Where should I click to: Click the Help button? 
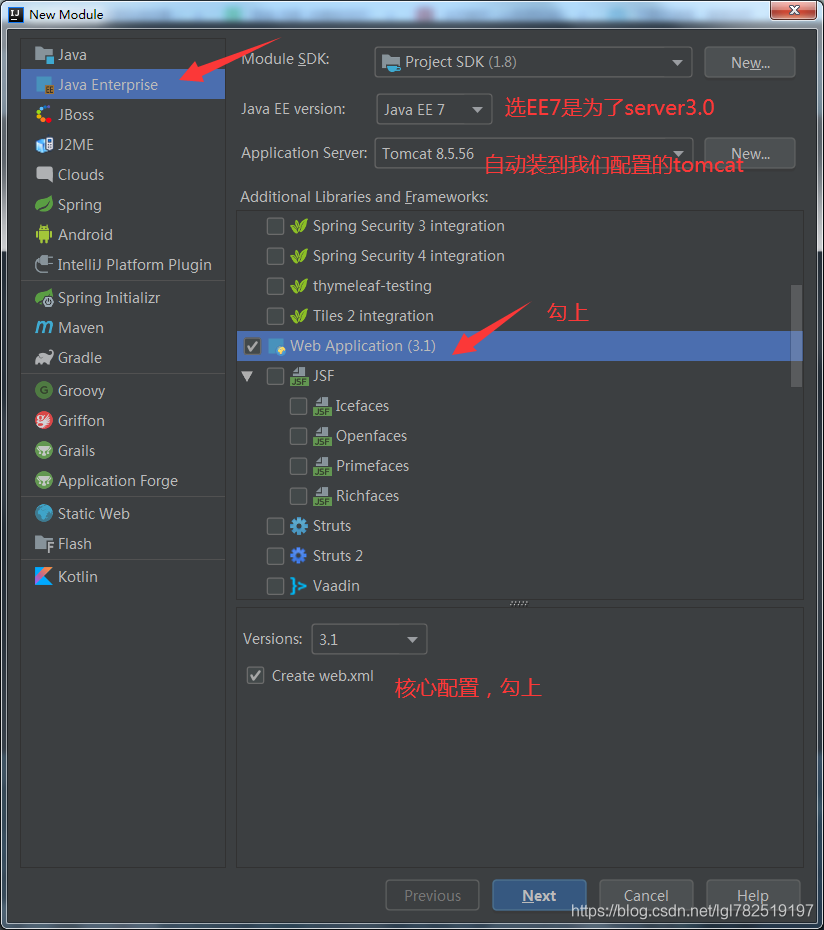pyautogui.click(x=753, y=896)
